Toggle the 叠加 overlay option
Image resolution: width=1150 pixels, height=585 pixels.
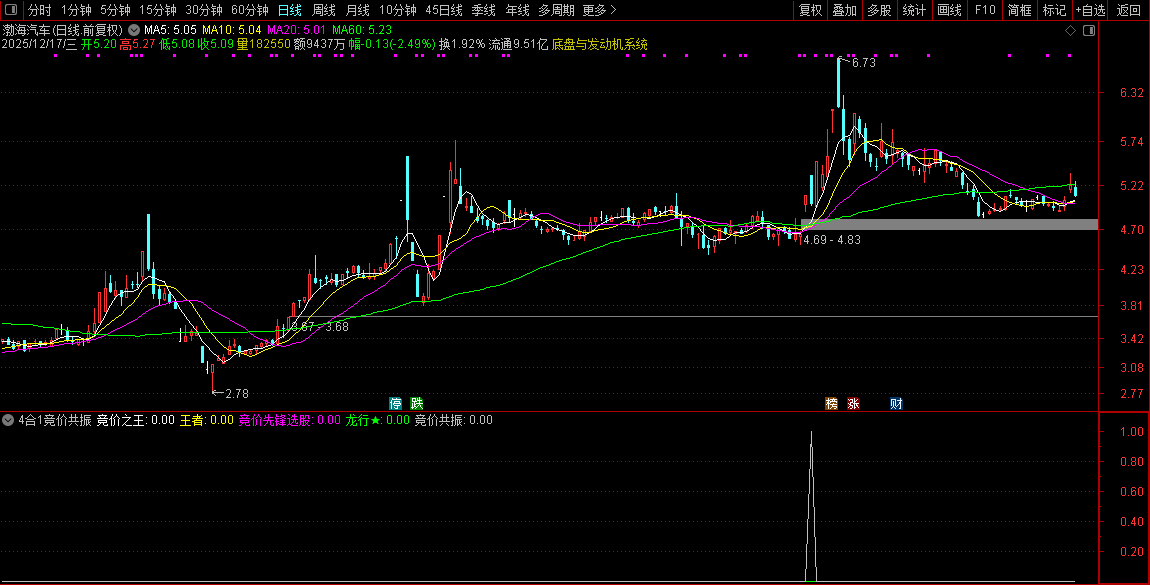tap(845, 10)
